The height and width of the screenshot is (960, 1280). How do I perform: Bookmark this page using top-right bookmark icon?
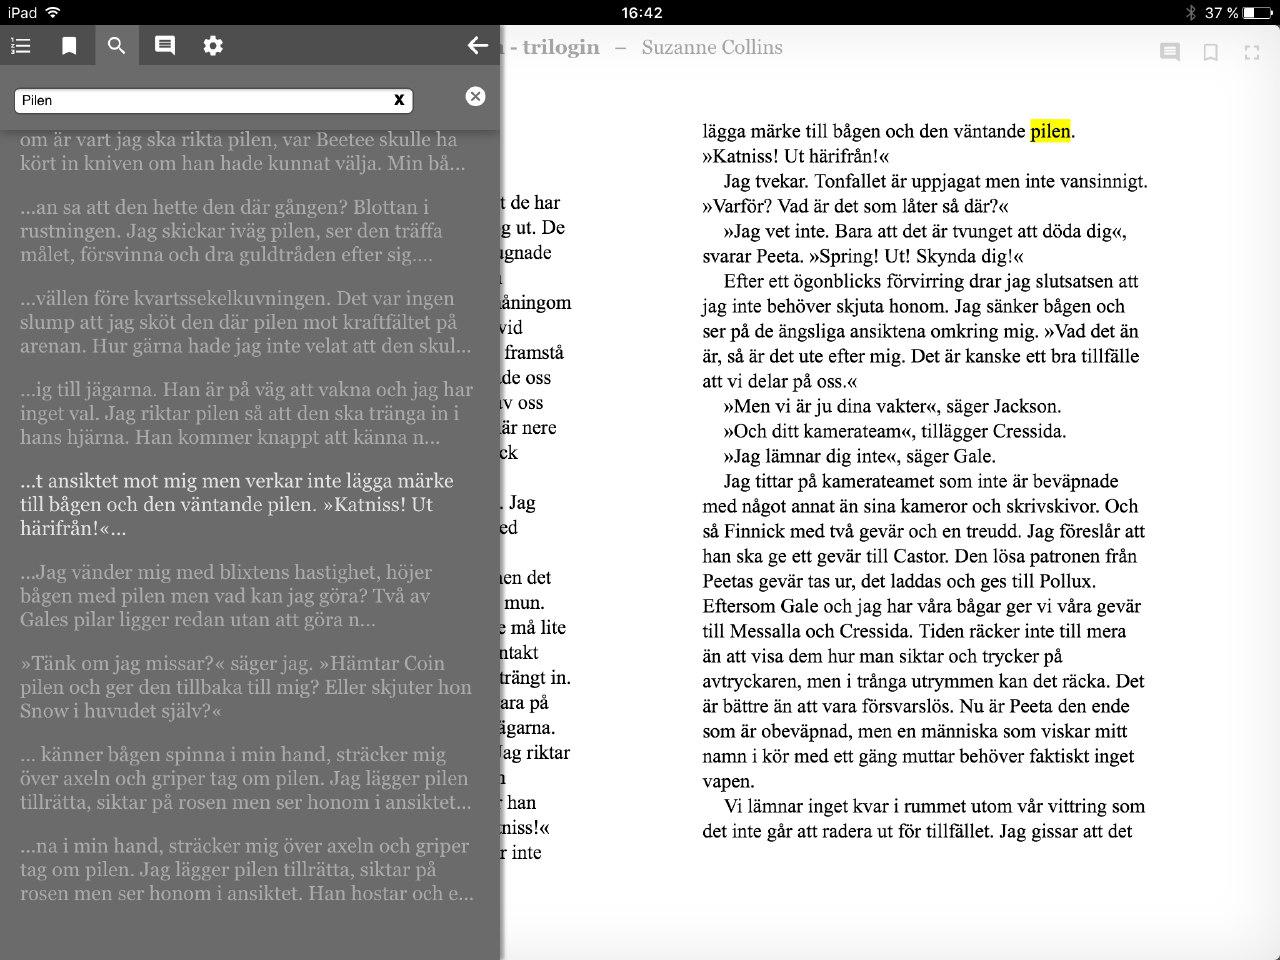(x=1210, y=52)
